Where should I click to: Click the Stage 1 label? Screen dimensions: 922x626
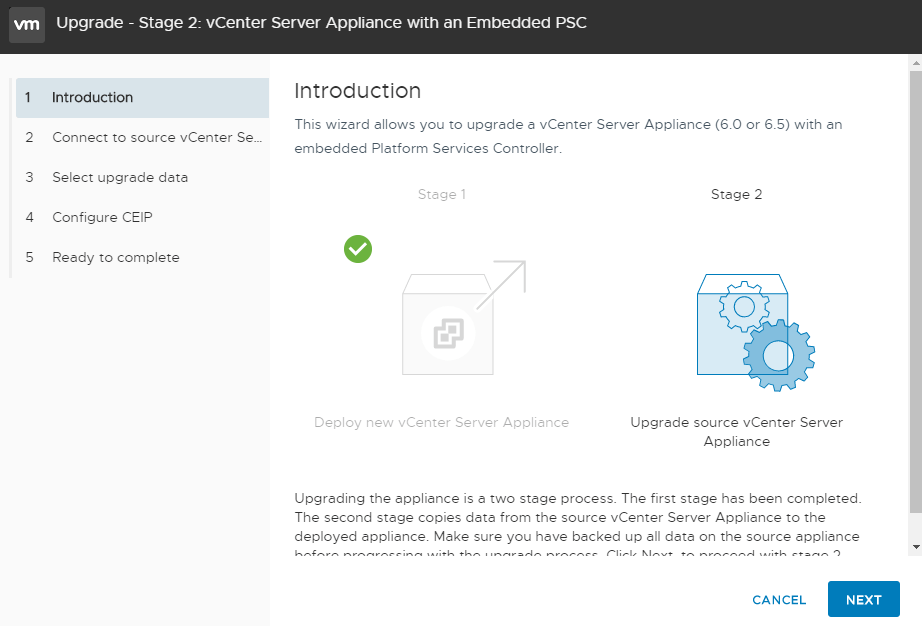pyautogui.click(x=442, y=195)
